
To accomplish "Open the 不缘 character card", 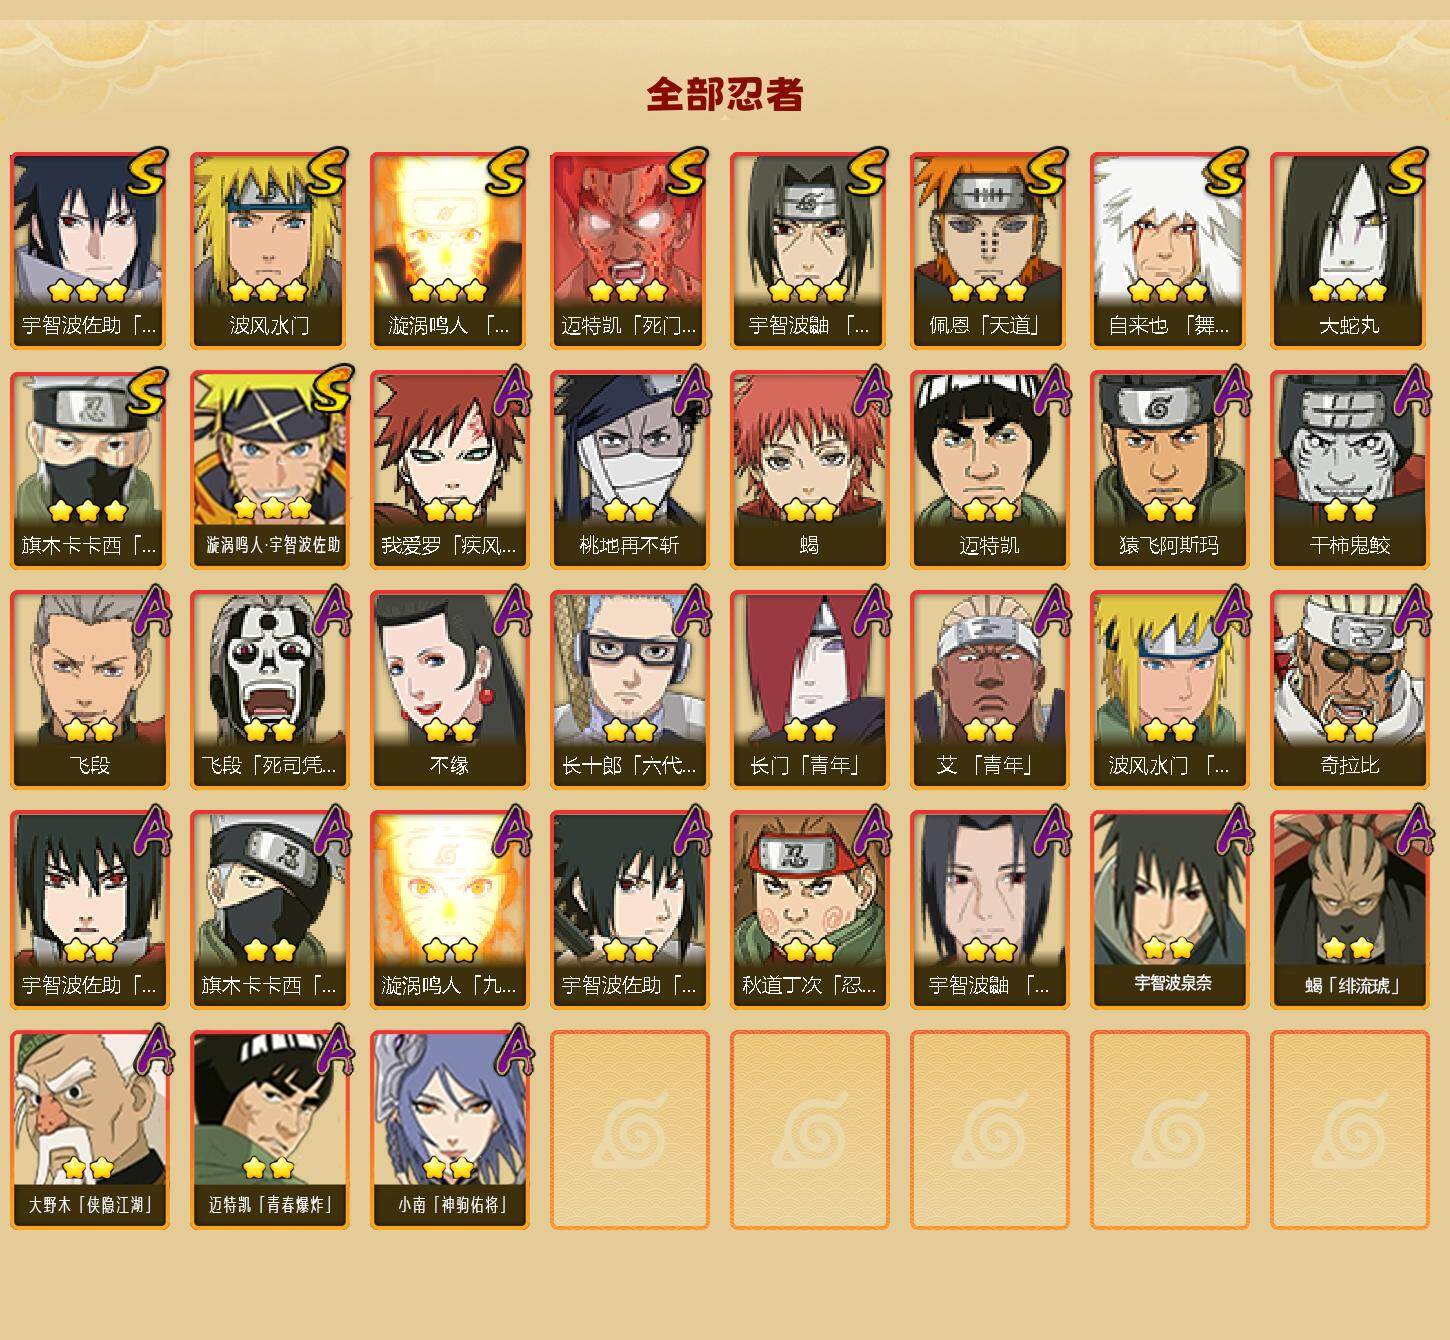I will (449, 690).
